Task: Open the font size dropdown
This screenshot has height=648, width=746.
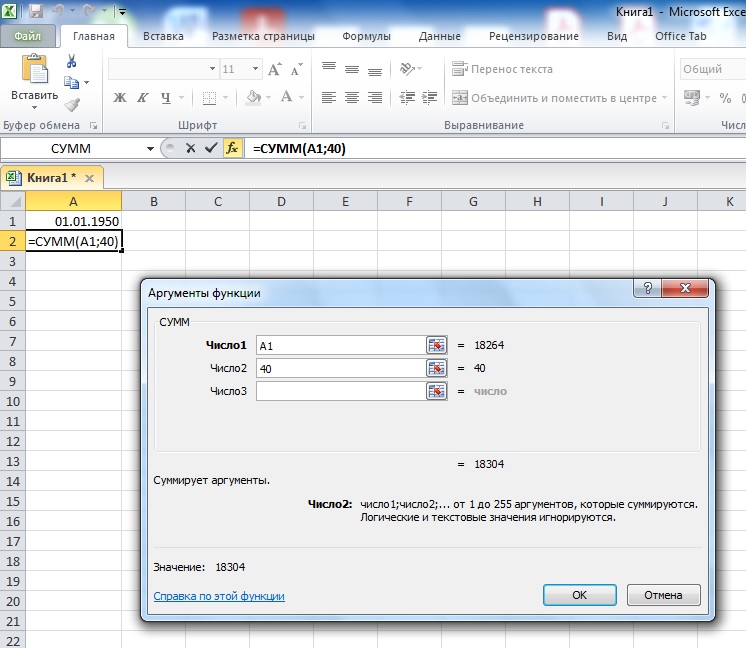Action: [256, 70]
